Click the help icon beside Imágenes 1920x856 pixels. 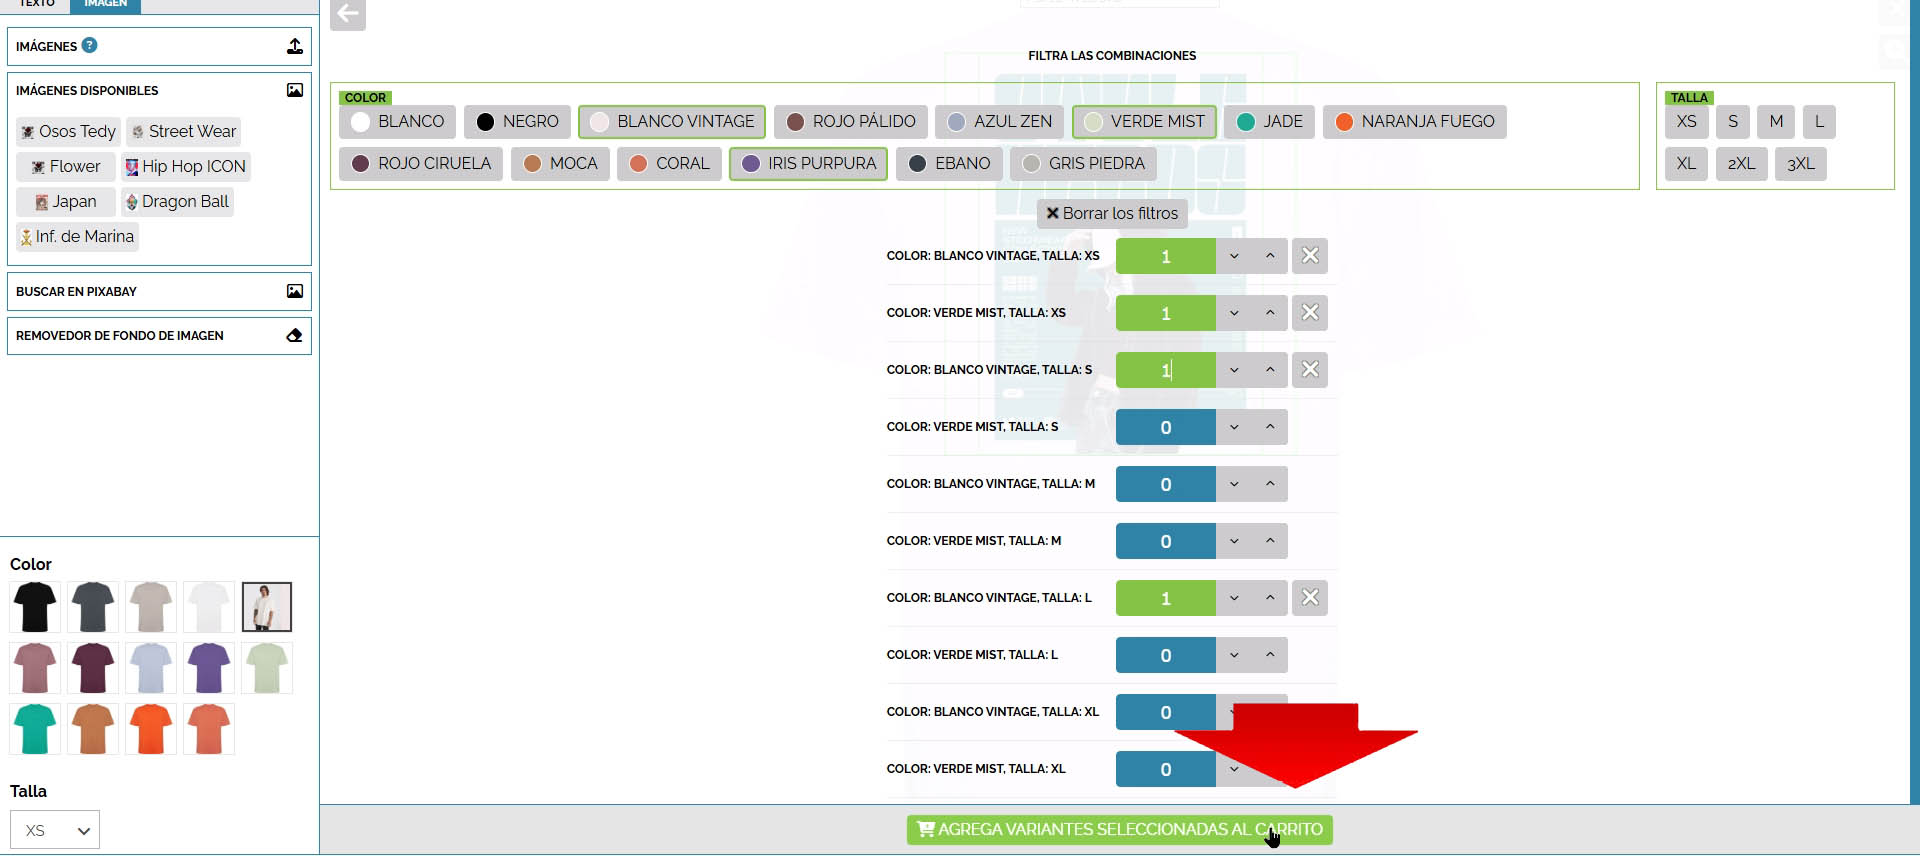coord(89,45)
